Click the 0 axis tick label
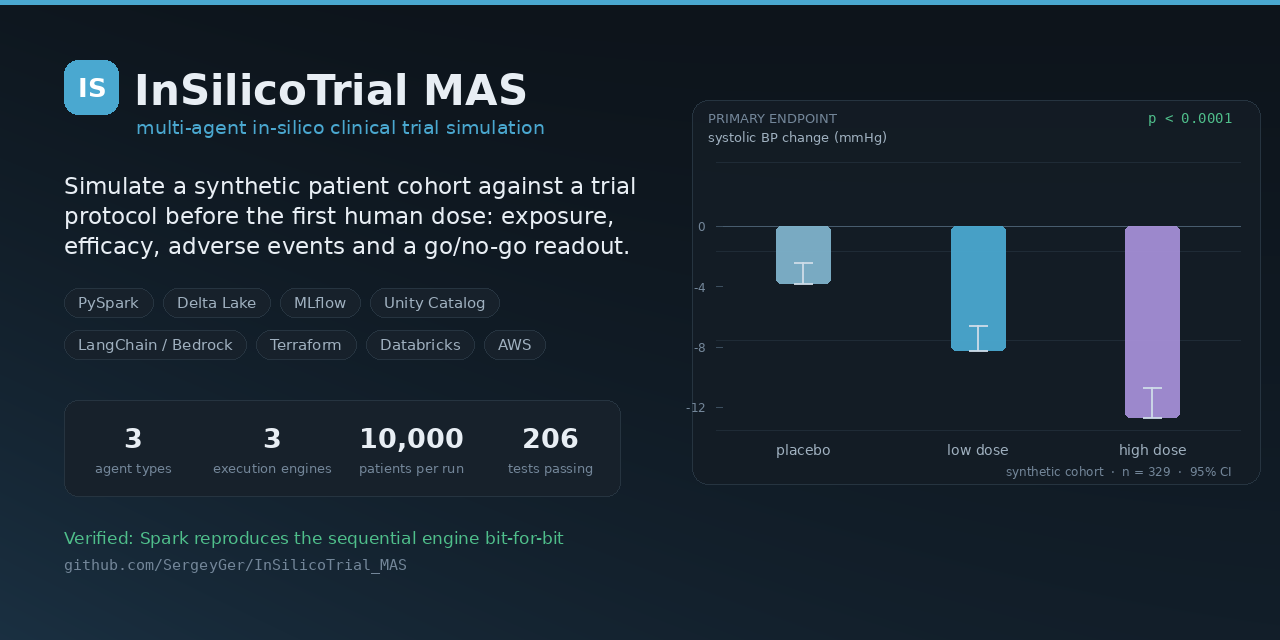Image resolution: width=1280 pixels, height=640 pixels. coord(702,227)
